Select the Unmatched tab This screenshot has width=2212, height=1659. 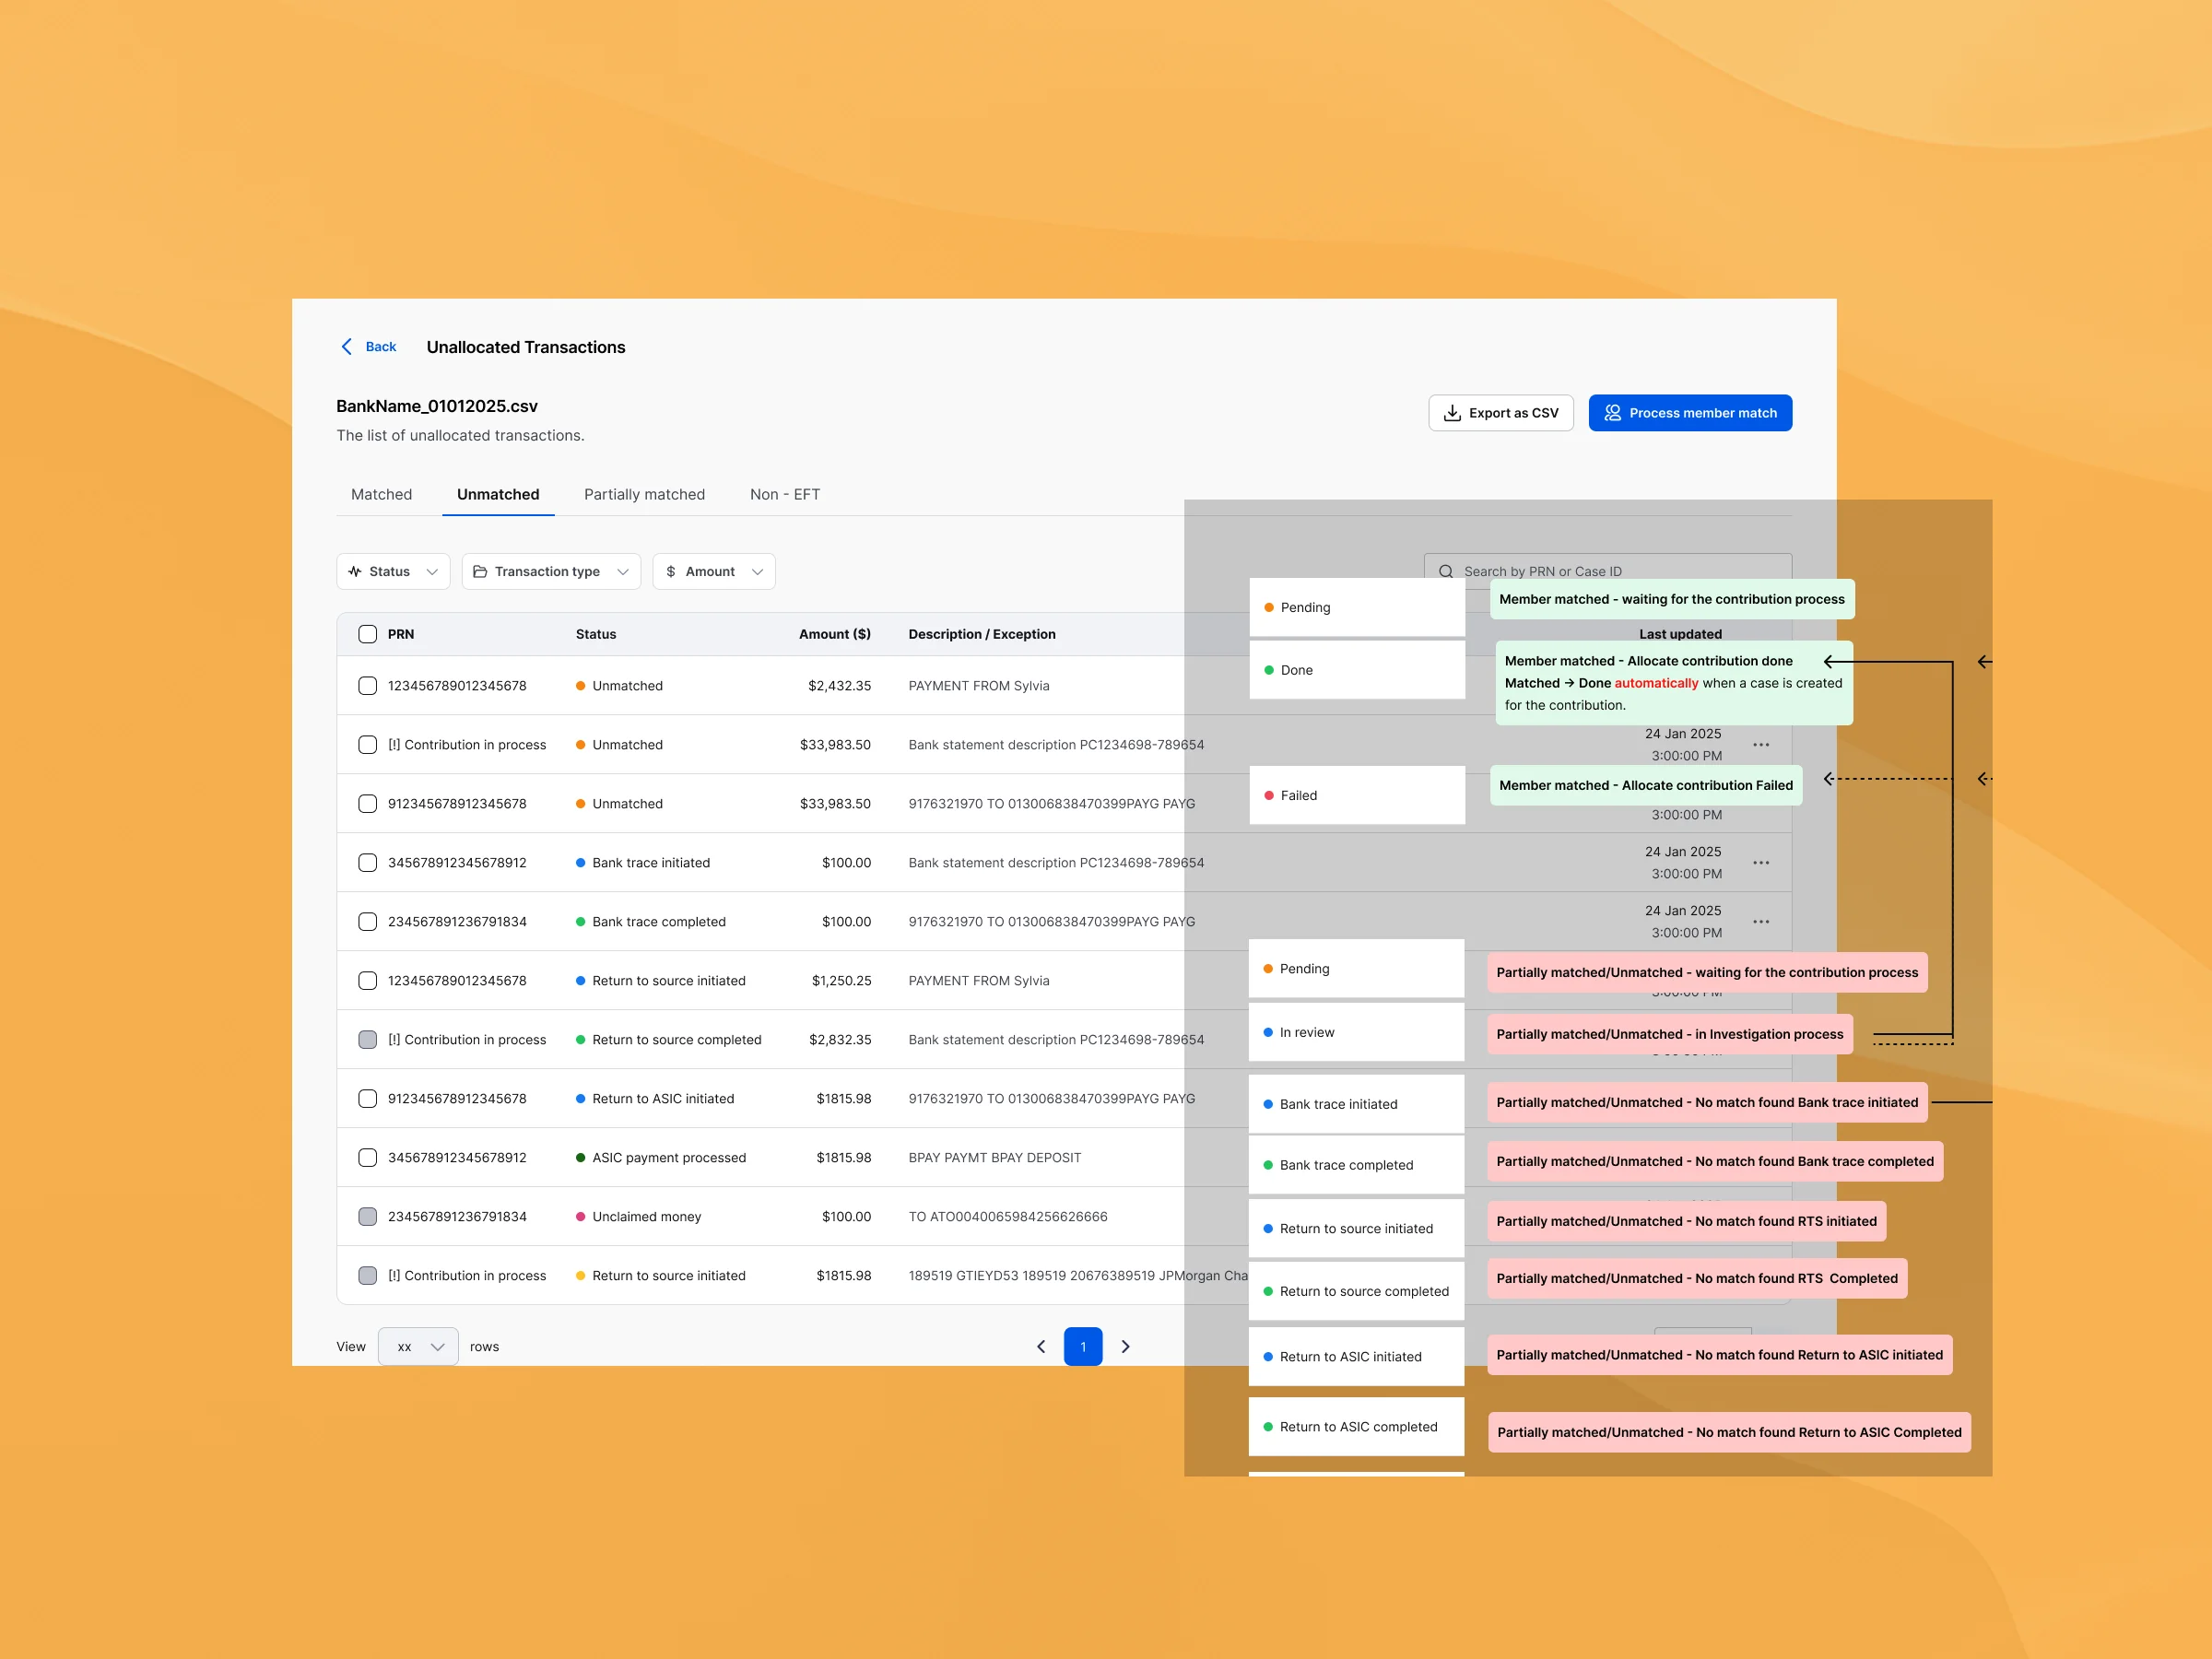tap(498, 495)
